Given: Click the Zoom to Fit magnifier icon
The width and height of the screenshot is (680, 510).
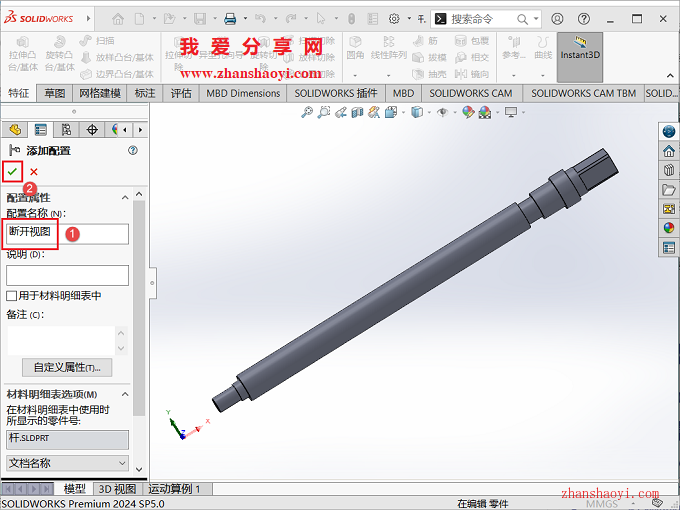Looking at the screenshot, I should [x=307, y=113].
